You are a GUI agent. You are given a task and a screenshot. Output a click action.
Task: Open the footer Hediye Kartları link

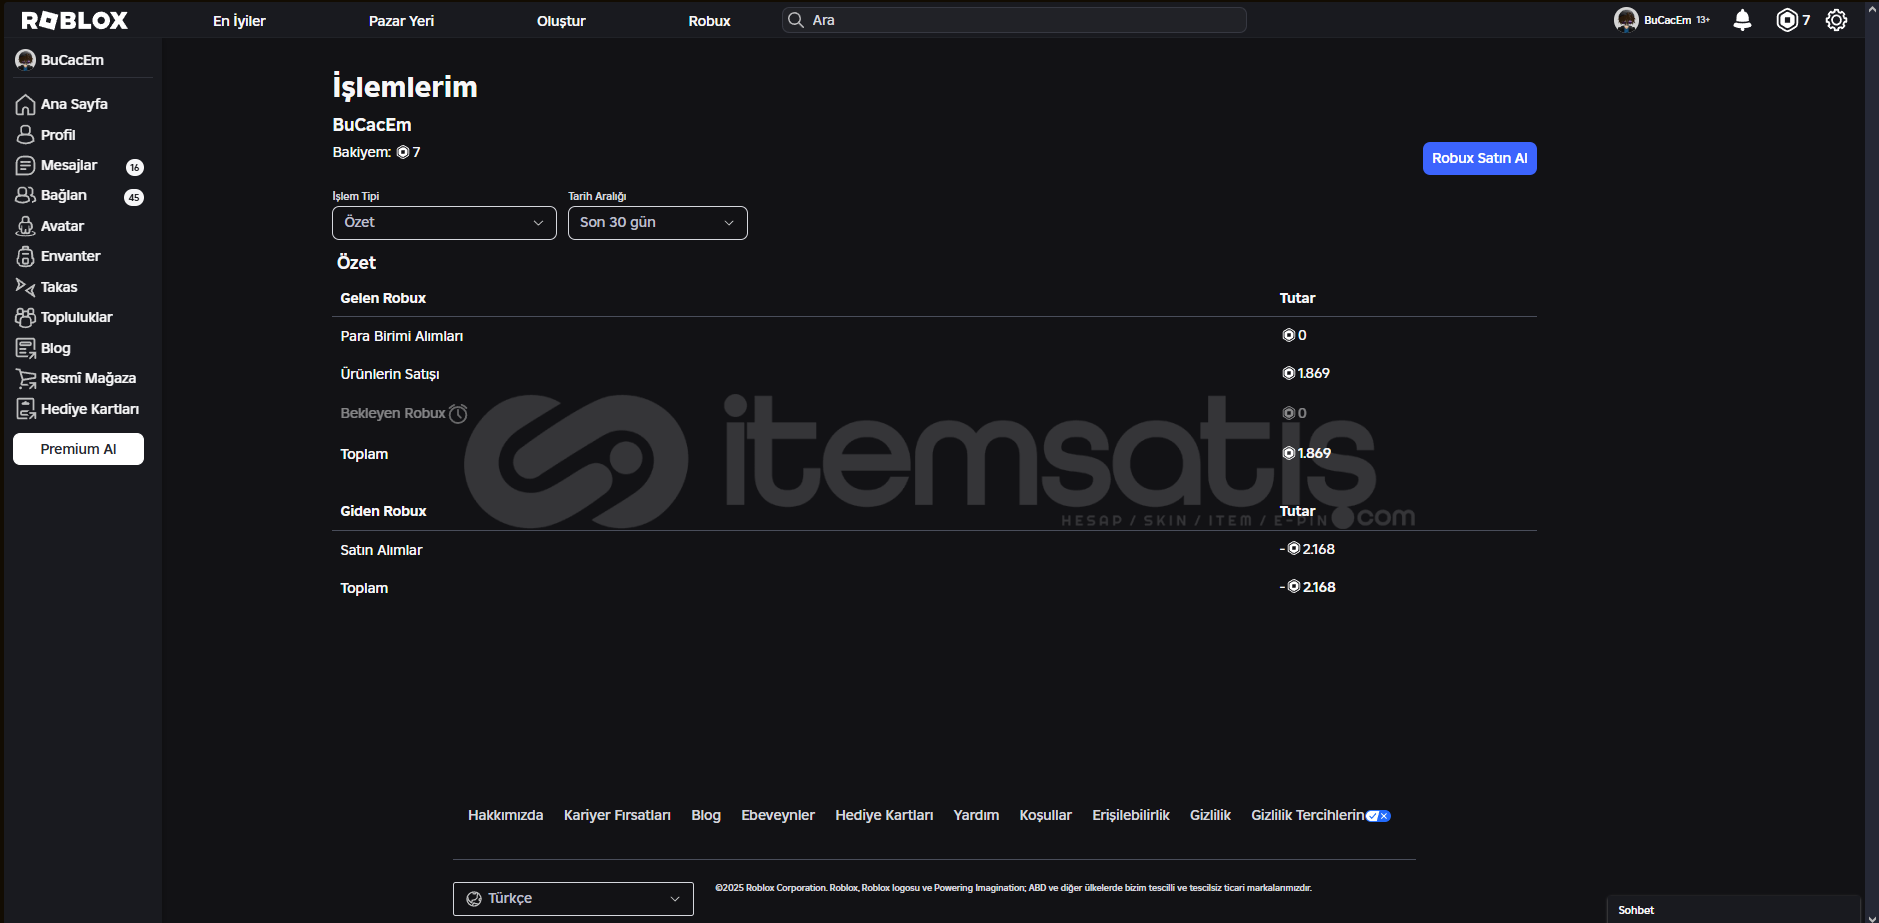(884, 815)
